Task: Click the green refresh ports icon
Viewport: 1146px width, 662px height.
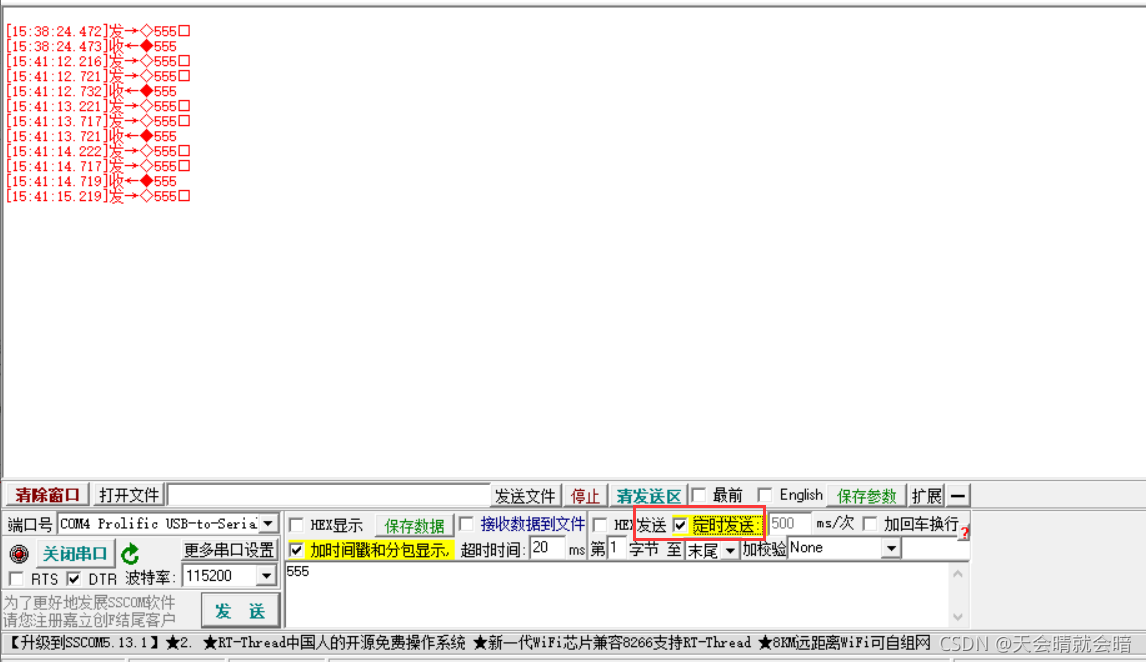Action: click(131, 554)
